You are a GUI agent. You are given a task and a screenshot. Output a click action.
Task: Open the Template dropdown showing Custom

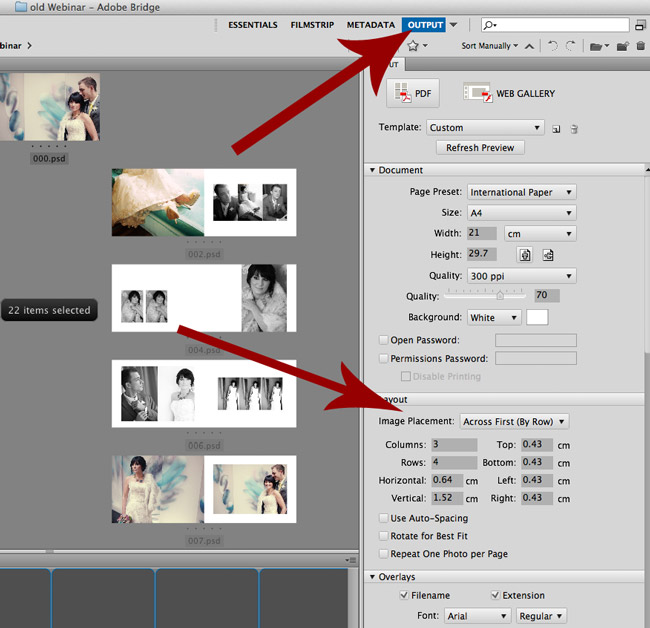click(485, 128)
